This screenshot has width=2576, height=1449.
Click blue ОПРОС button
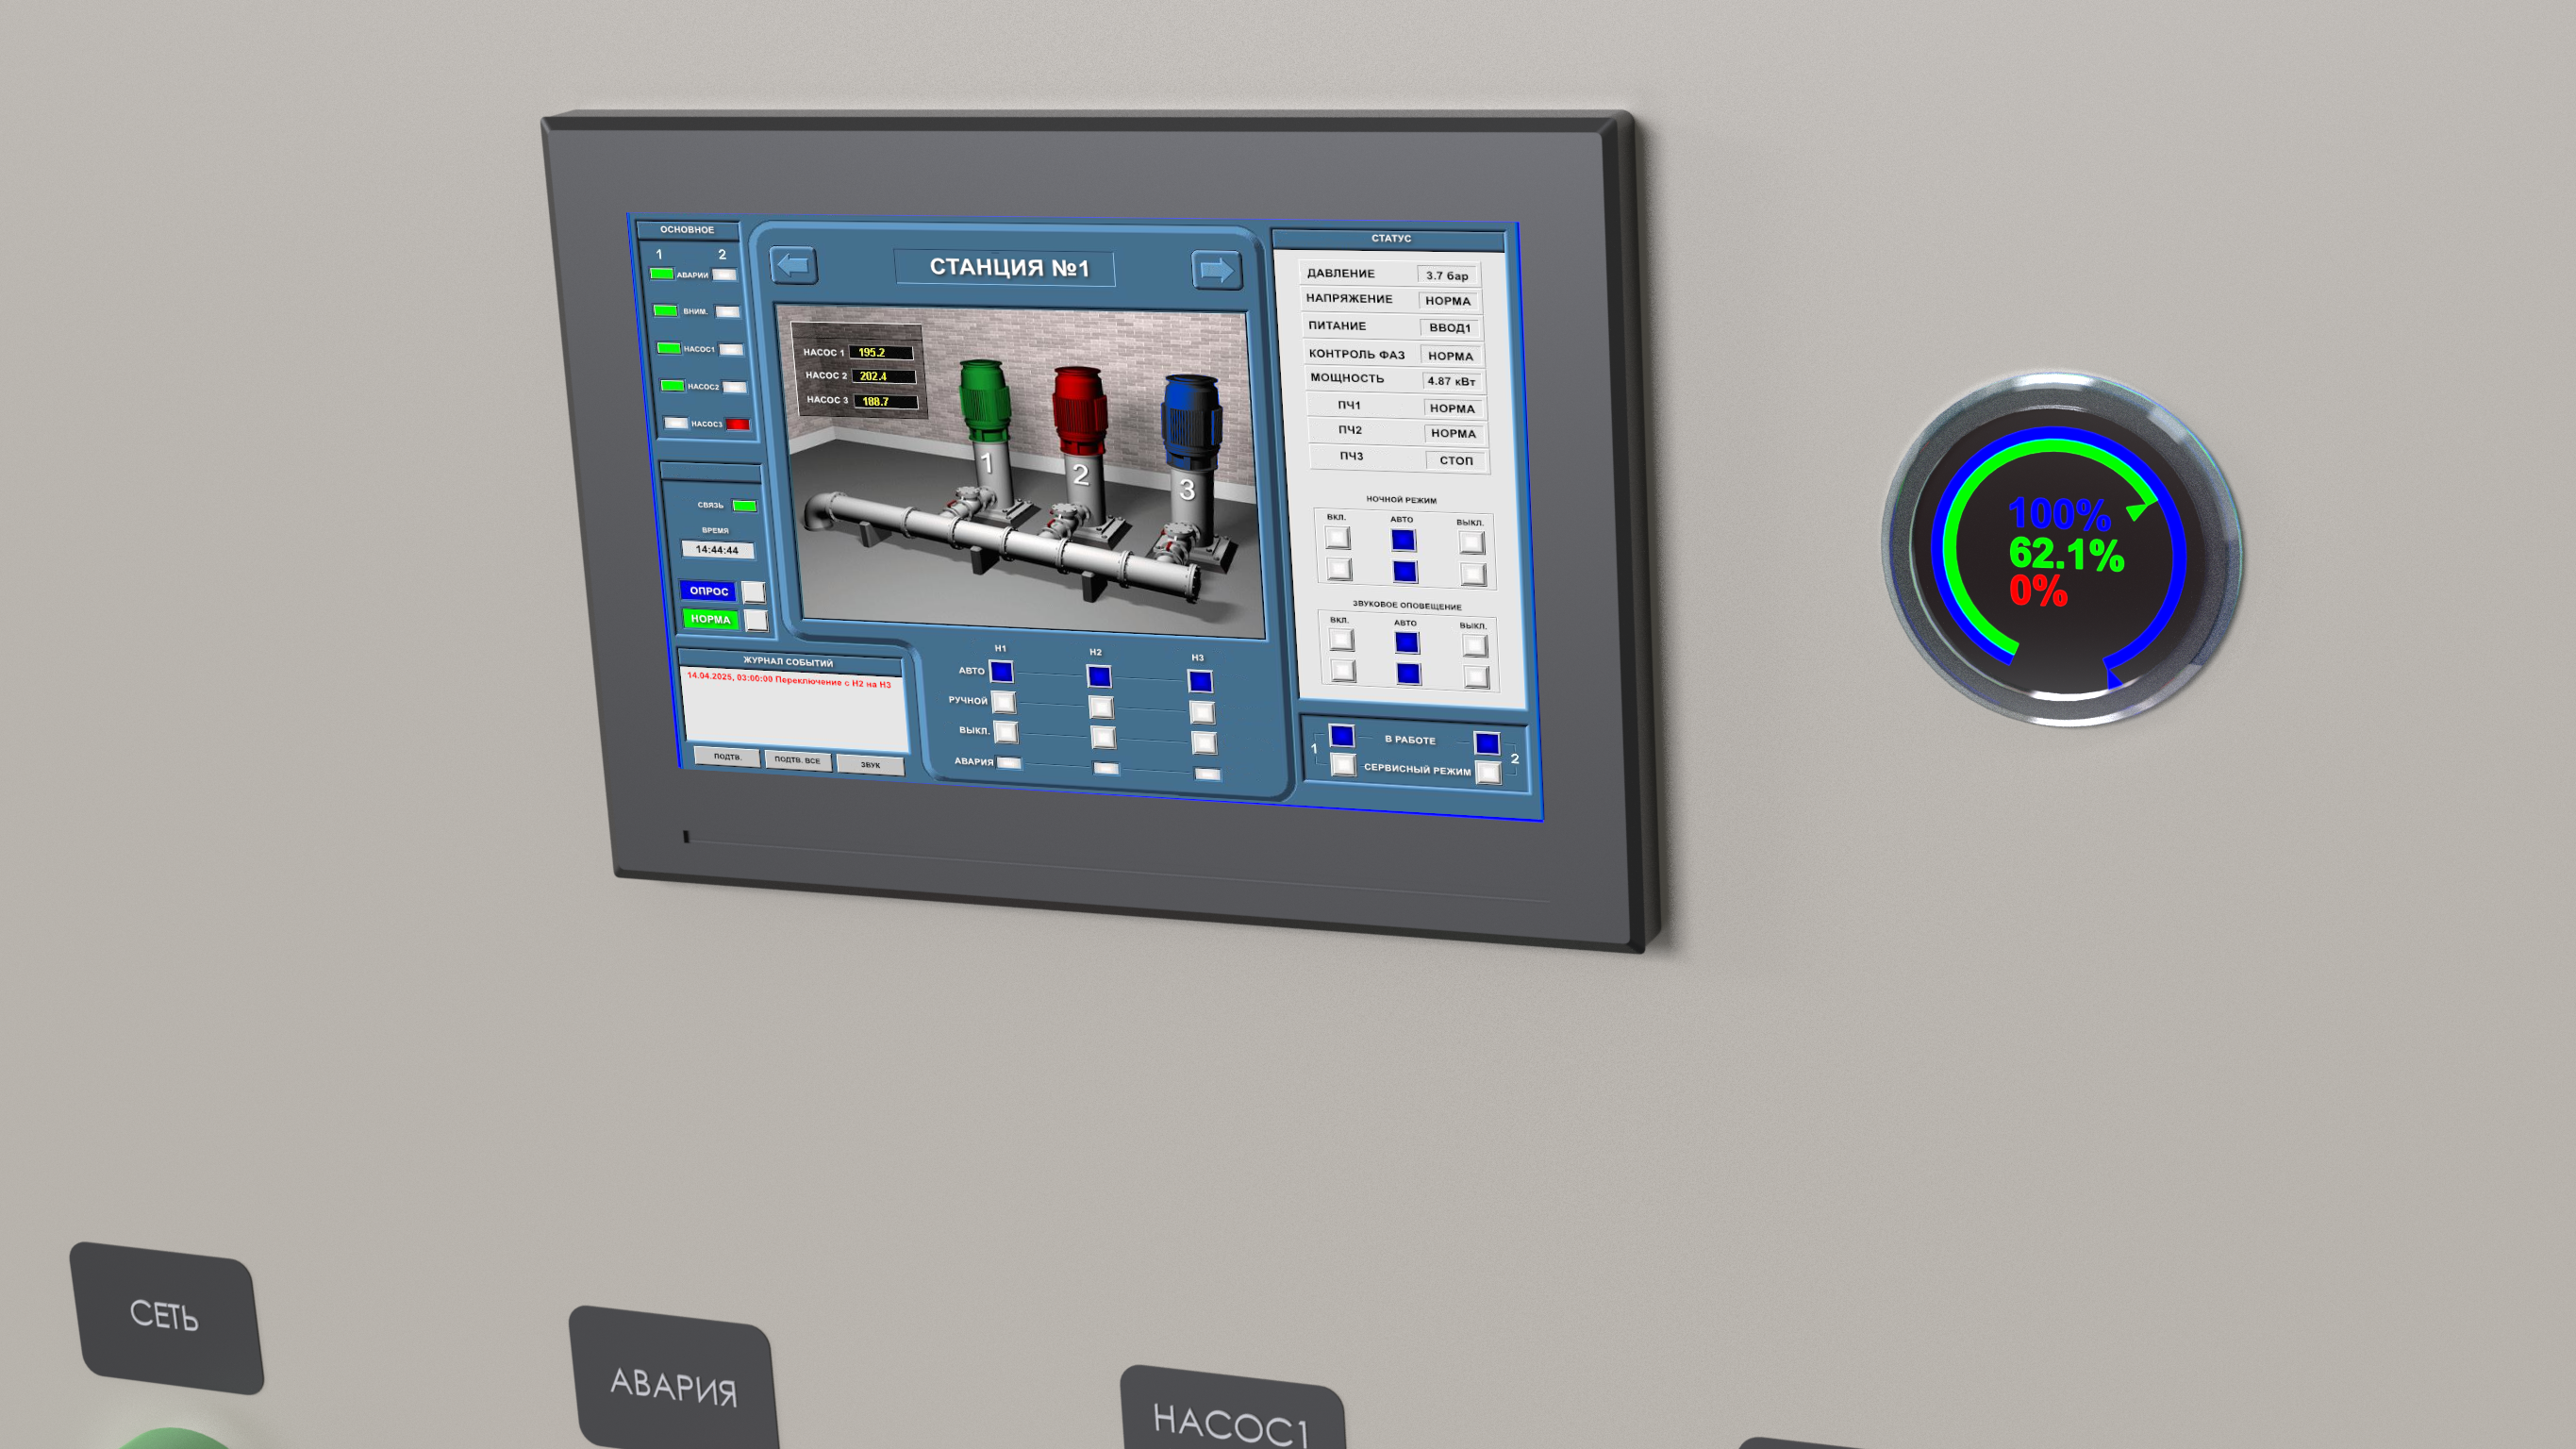(709, 591)
